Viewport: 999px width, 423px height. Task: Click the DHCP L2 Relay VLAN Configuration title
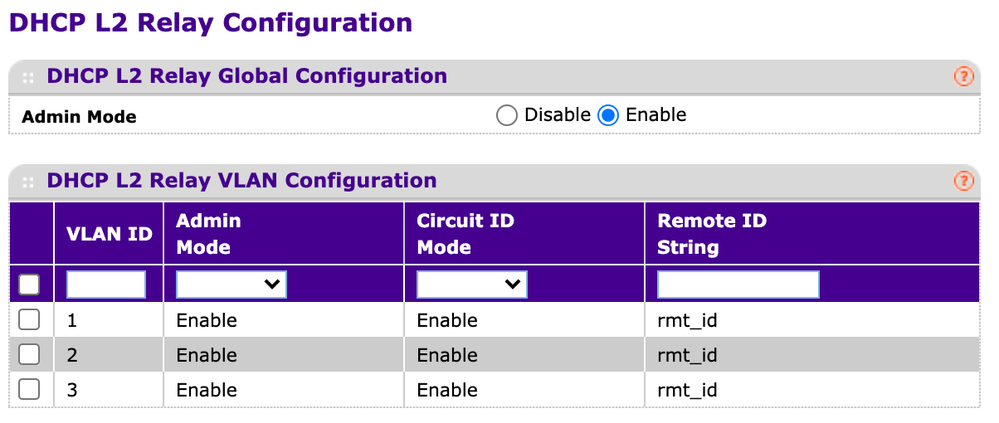pyautogui.click(x=241, y=180)
